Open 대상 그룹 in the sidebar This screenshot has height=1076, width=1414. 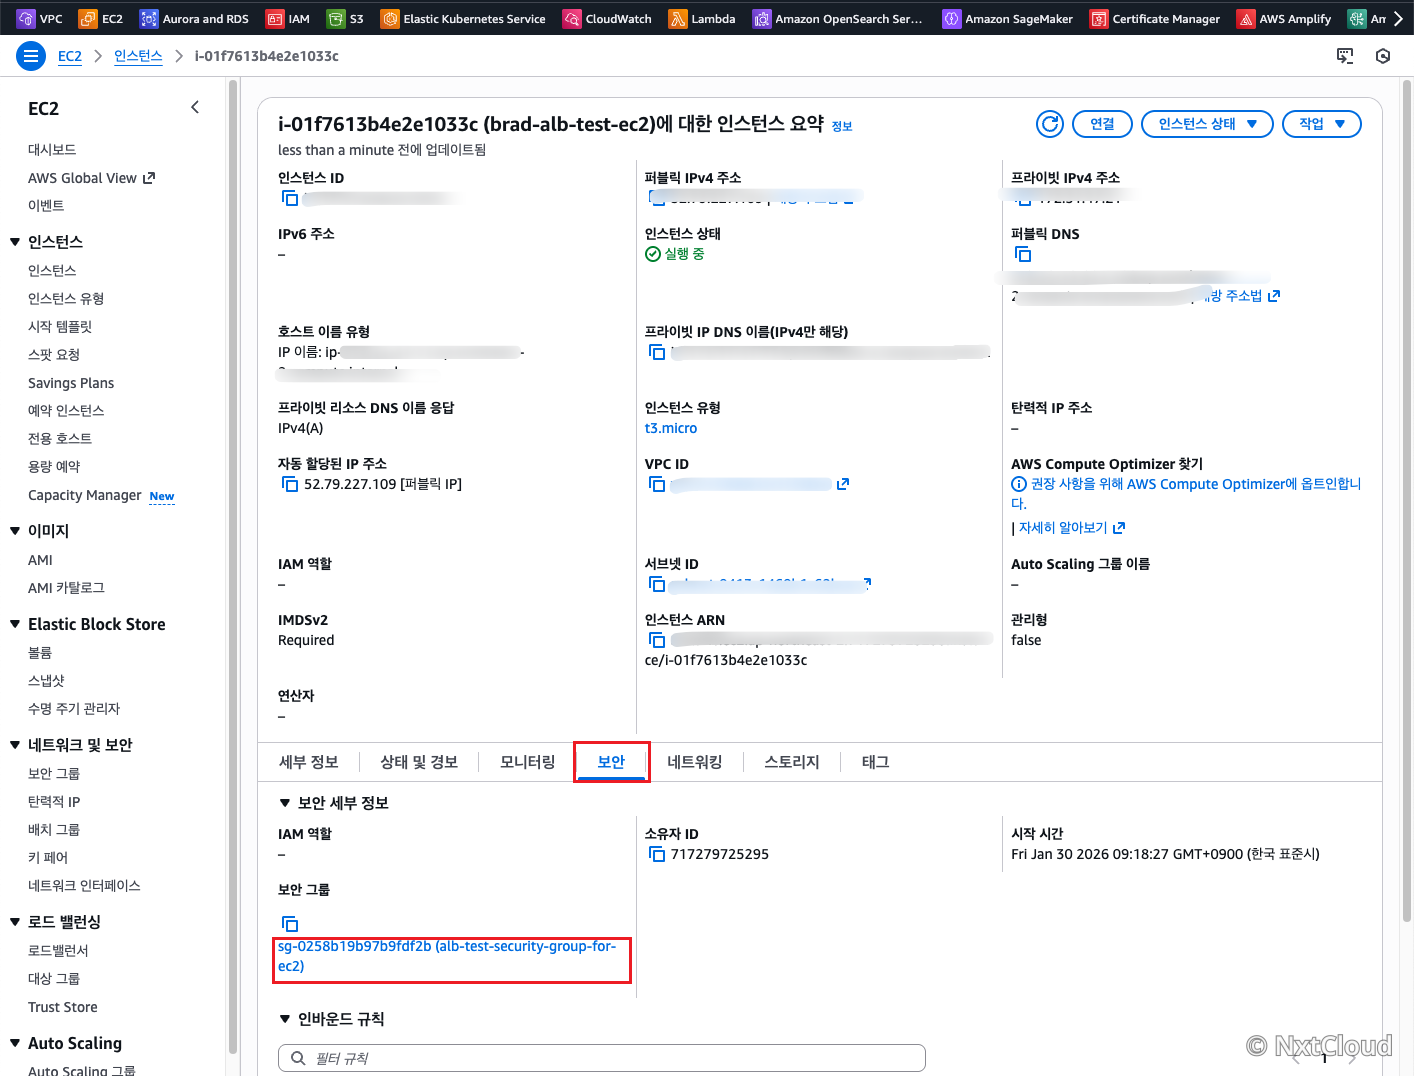54,979
